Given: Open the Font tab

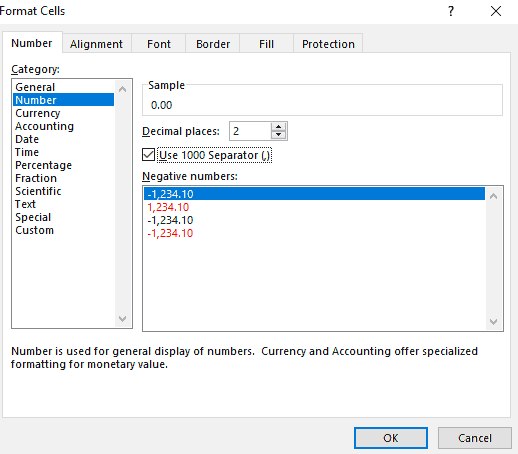Looking at the screenshot, I should point(159,44).
